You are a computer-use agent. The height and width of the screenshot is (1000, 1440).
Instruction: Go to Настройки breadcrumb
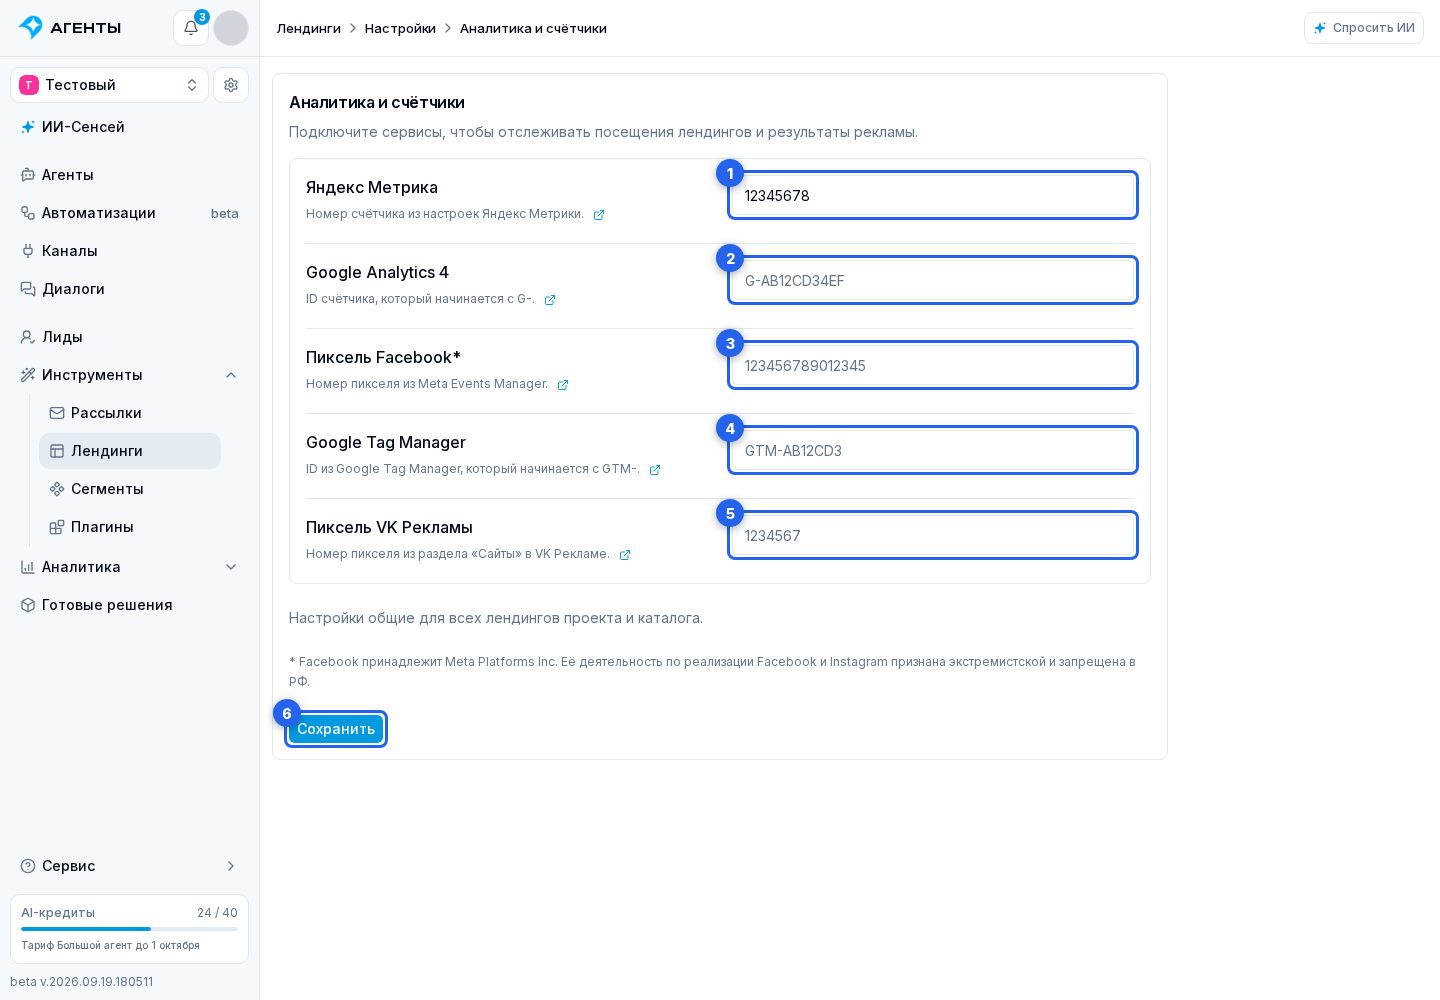coord(400,28)
